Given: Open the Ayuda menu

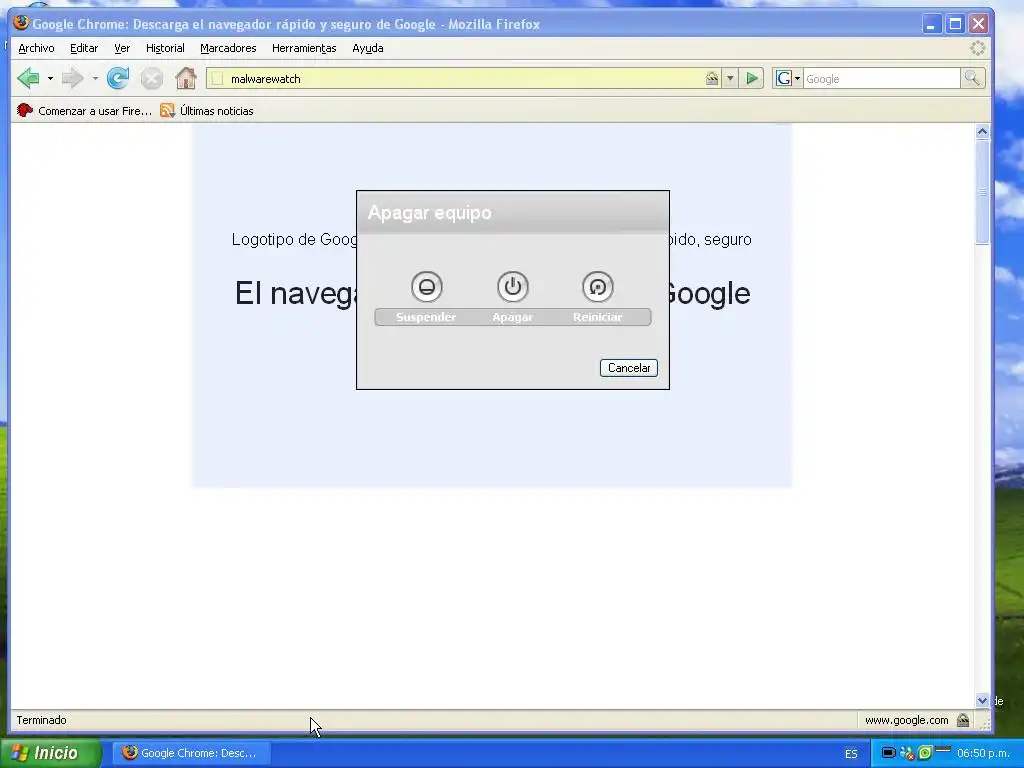Looking at the screenshot, I should click(368, 48).
